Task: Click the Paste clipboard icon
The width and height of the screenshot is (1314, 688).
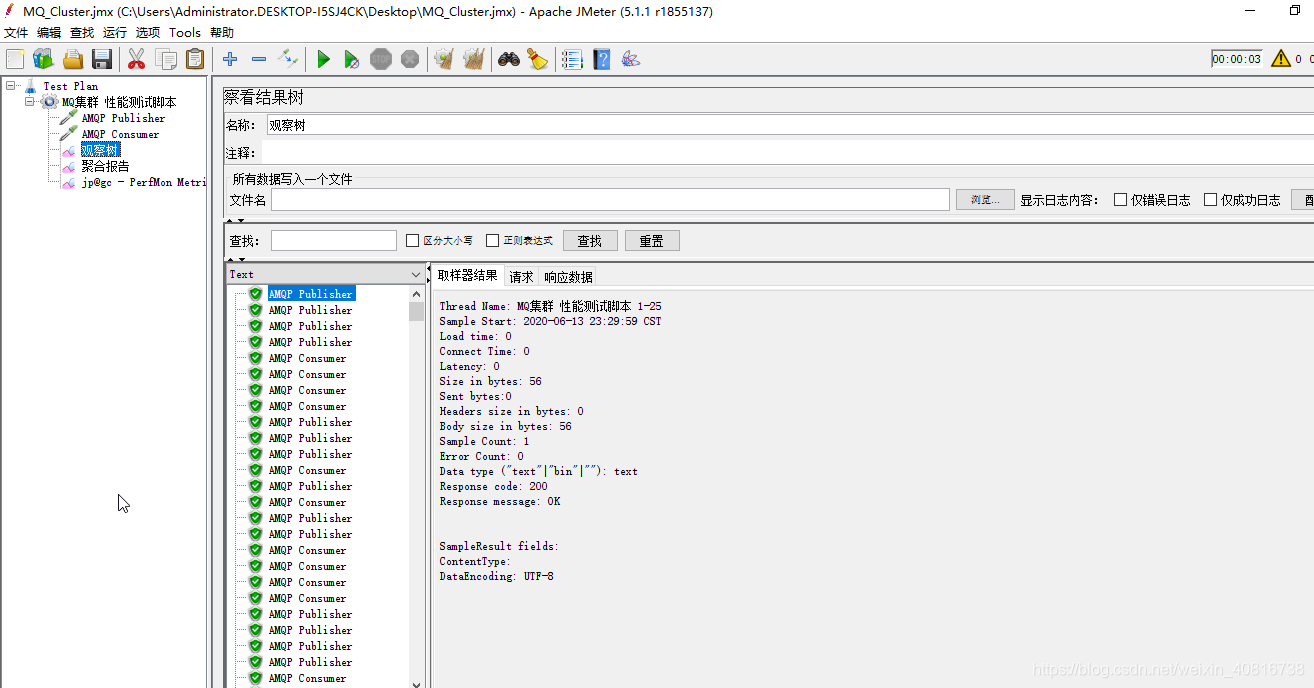Action: tap(195, 59)
